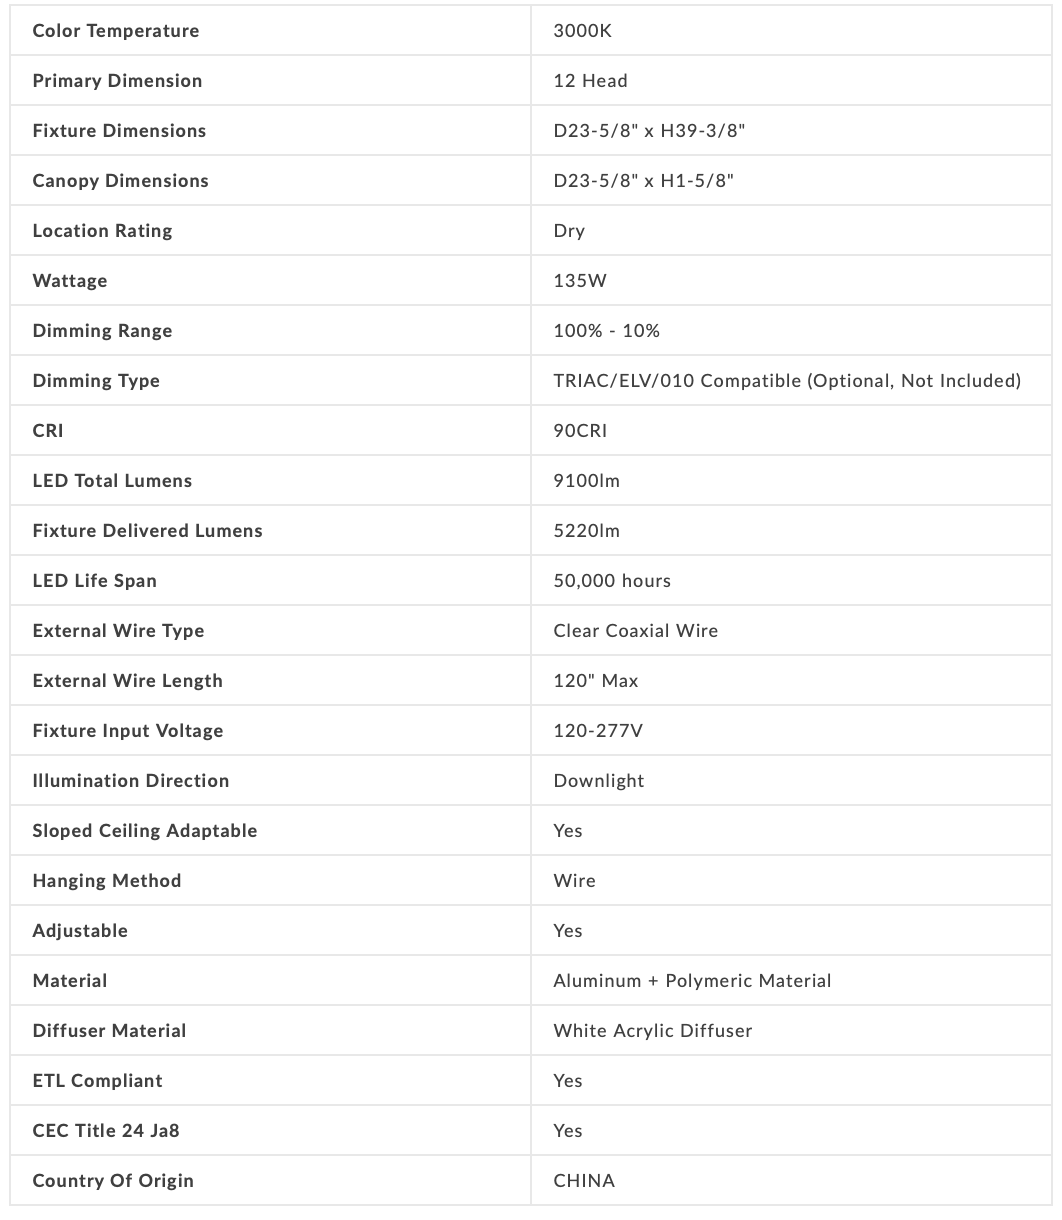Select the Aluminum + Polymeric Material value
This screenshot has height=1220, width=1062.
692,981
